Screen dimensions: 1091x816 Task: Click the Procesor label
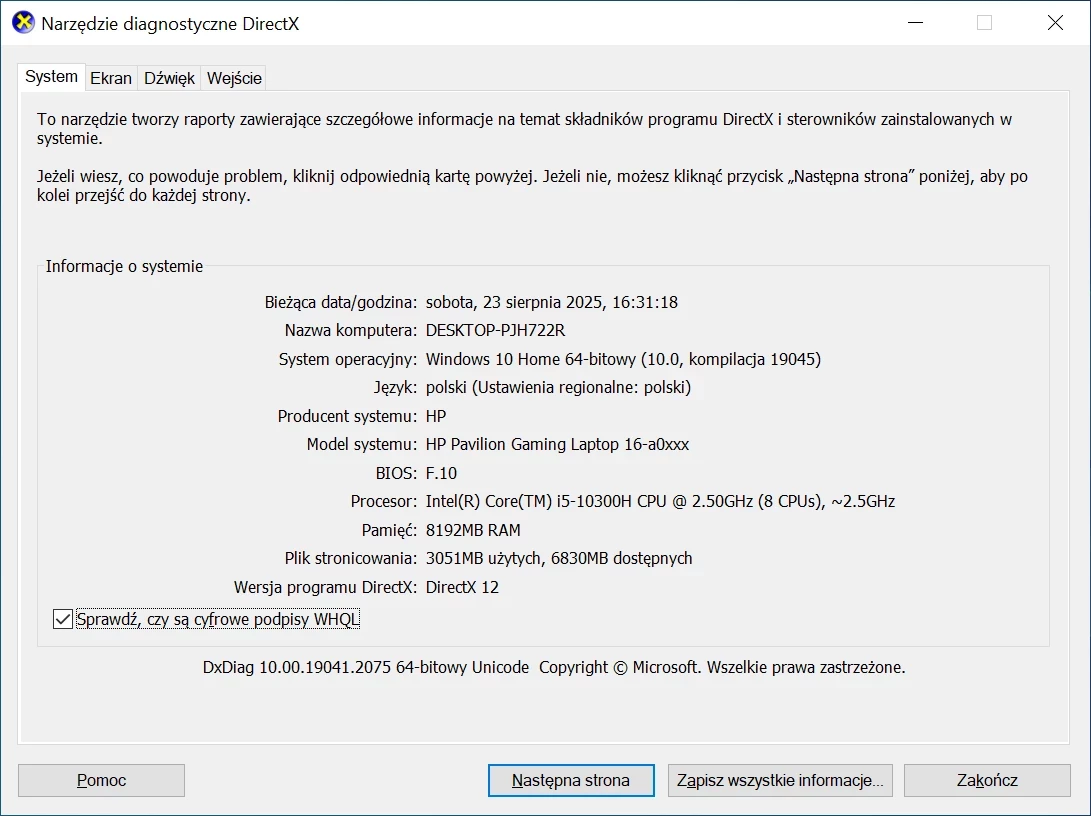[x=384, y=502]
